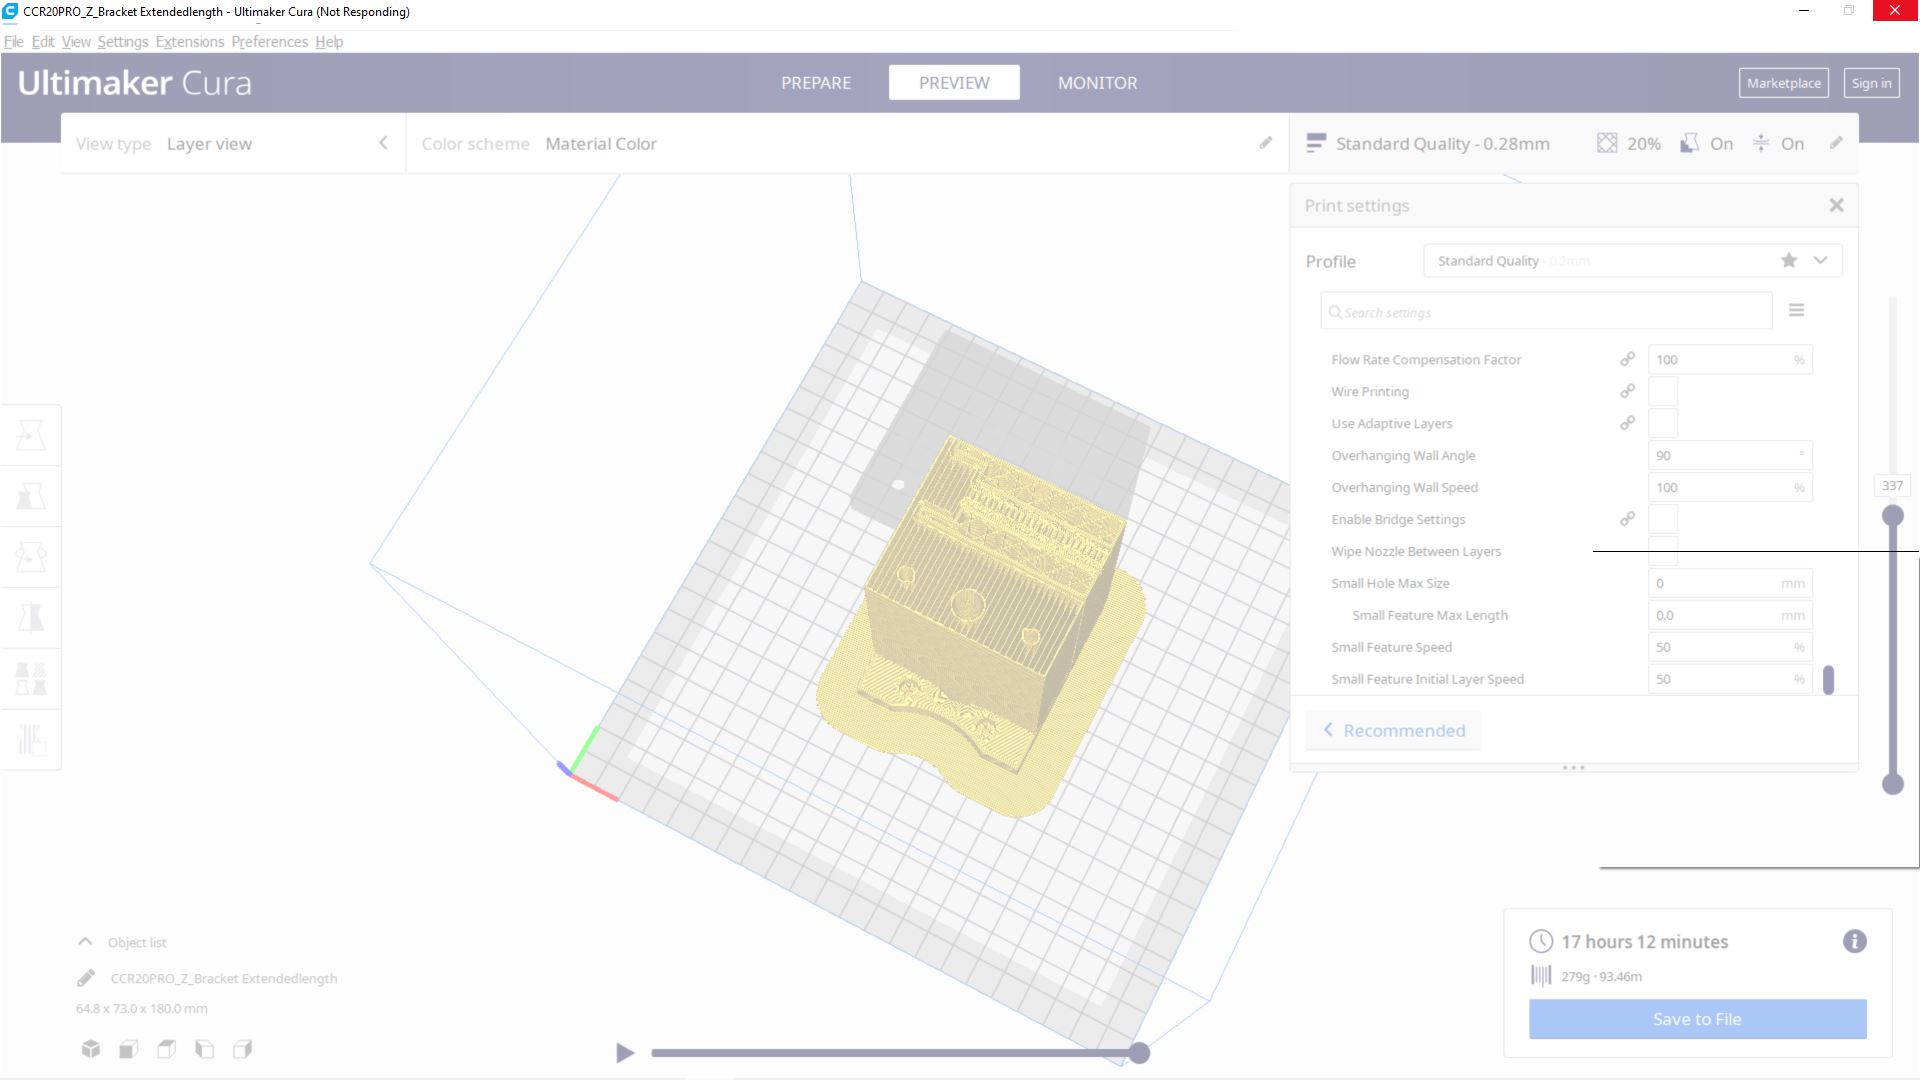The height and width of the screenshot is (1080, 1920).
Task: Click the Recommended settings button
Action: click(1393, 731)
